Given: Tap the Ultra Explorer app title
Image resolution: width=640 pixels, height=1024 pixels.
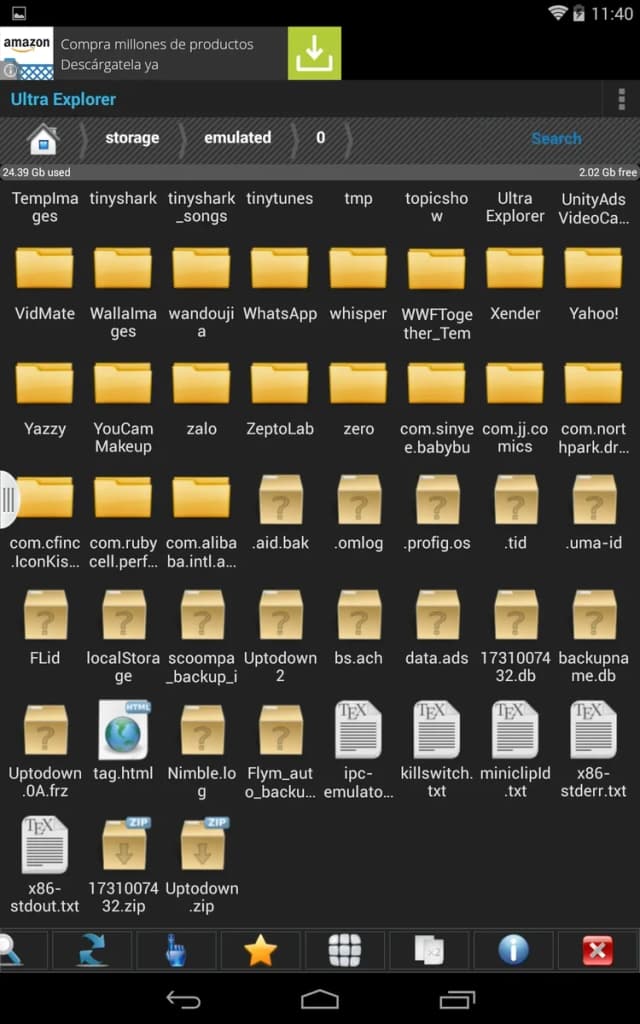Looking at the screenshot, I should [x=63, y=99].
